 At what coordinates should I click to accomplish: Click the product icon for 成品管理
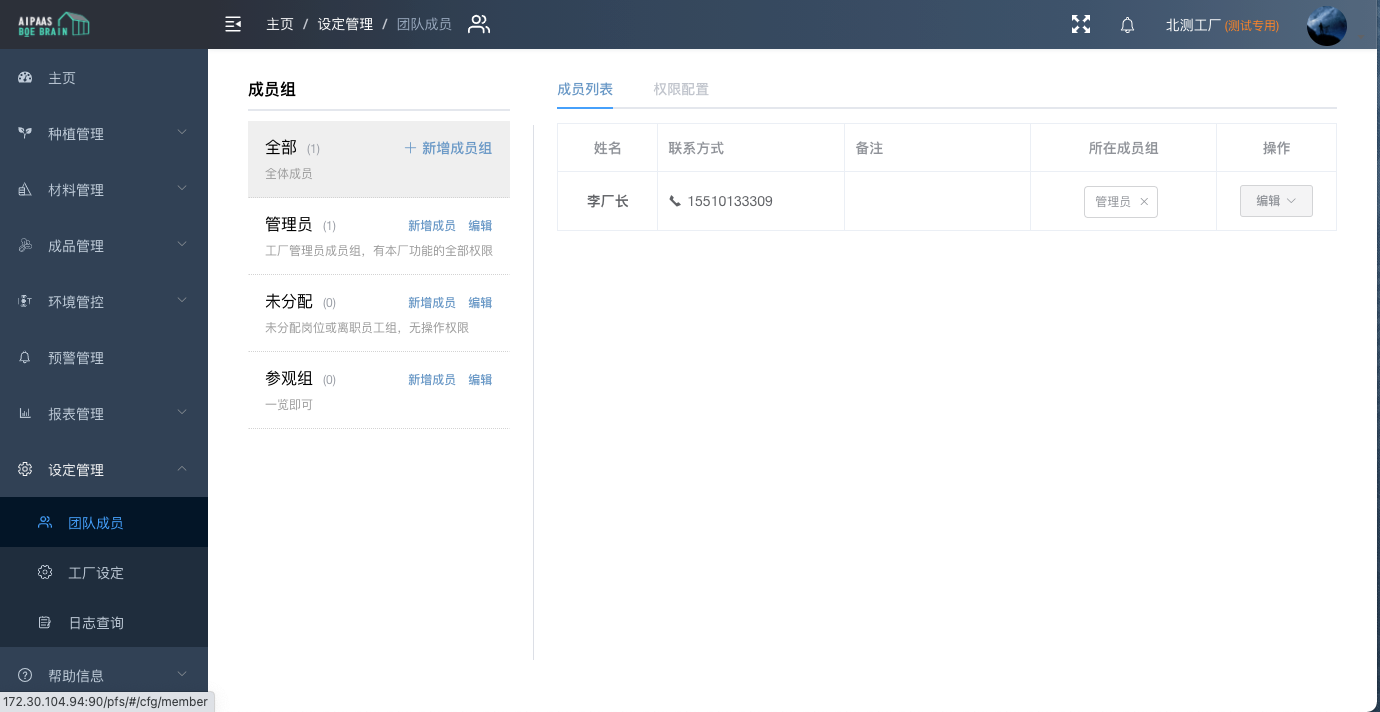(x=26, y=246)
